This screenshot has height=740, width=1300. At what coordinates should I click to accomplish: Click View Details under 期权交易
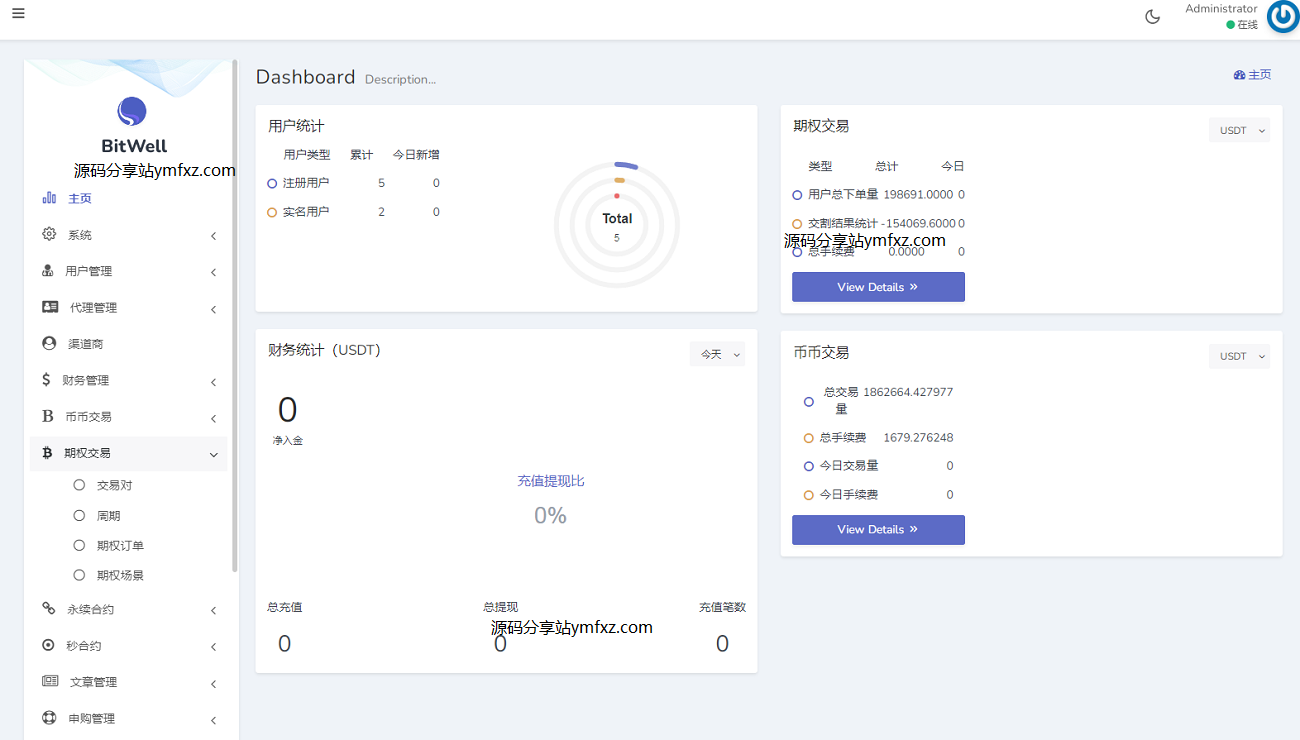(x=878, y=287)
